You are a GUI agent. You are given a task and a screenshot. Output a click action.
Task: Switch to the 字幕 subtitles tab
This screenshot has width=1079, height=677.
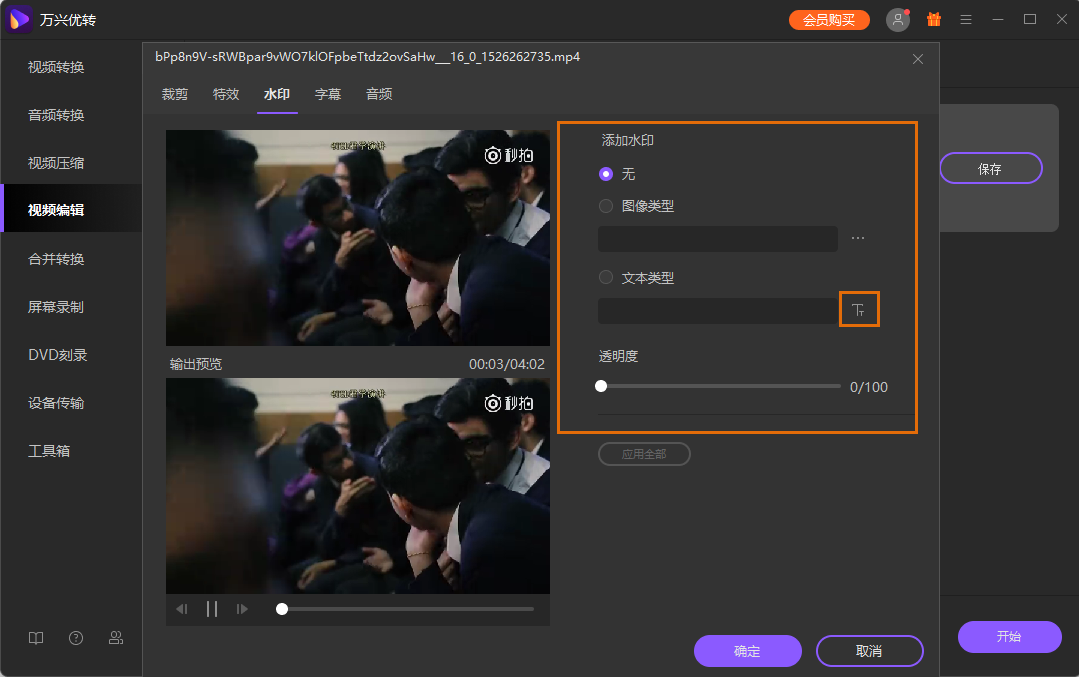[x=328, y=94]
